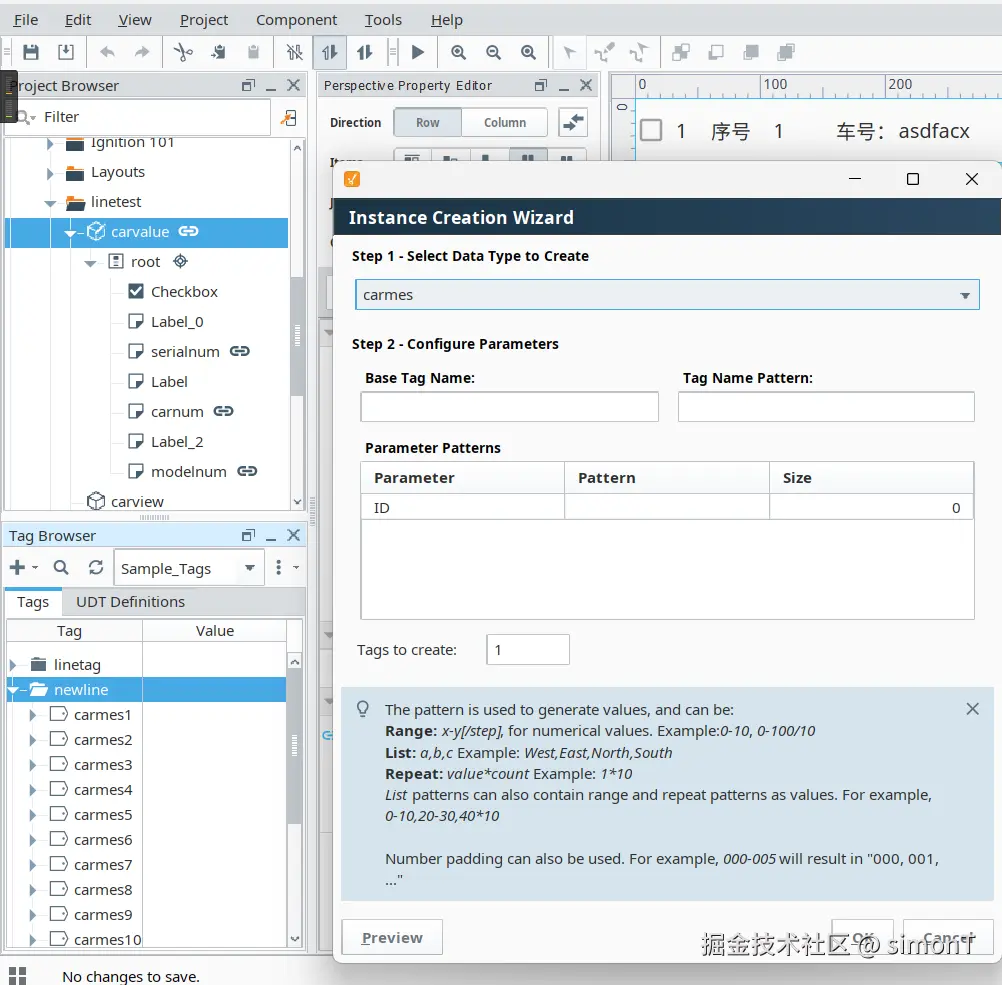
Task: Click the Redo arrow icon
Action: coord(142,52)
